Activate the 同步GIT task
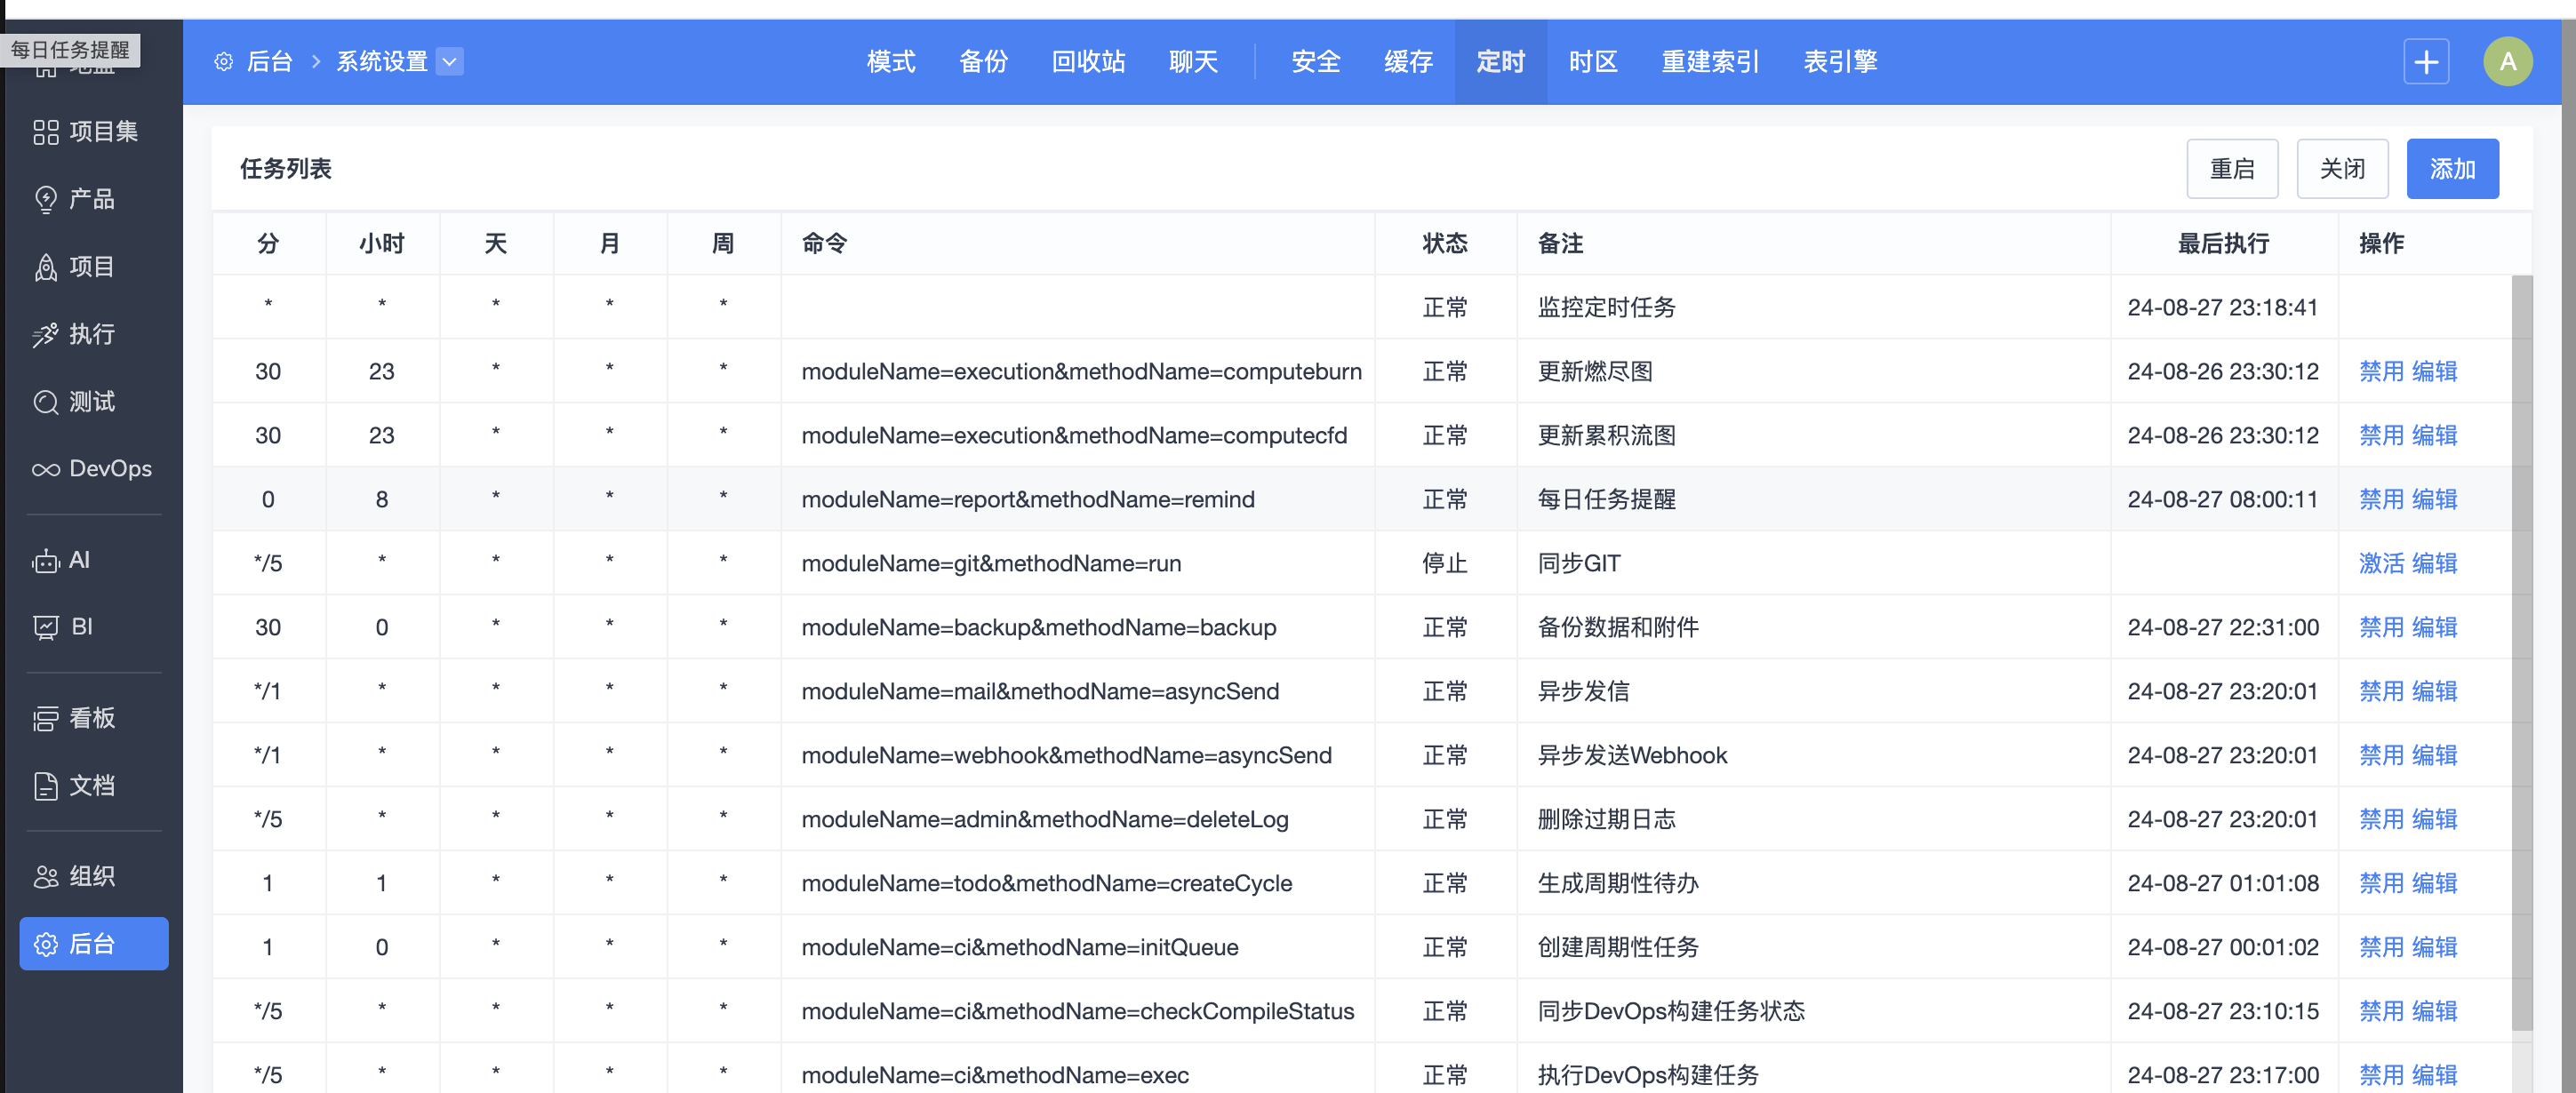2576x1093 pixels. point(2380,563)
